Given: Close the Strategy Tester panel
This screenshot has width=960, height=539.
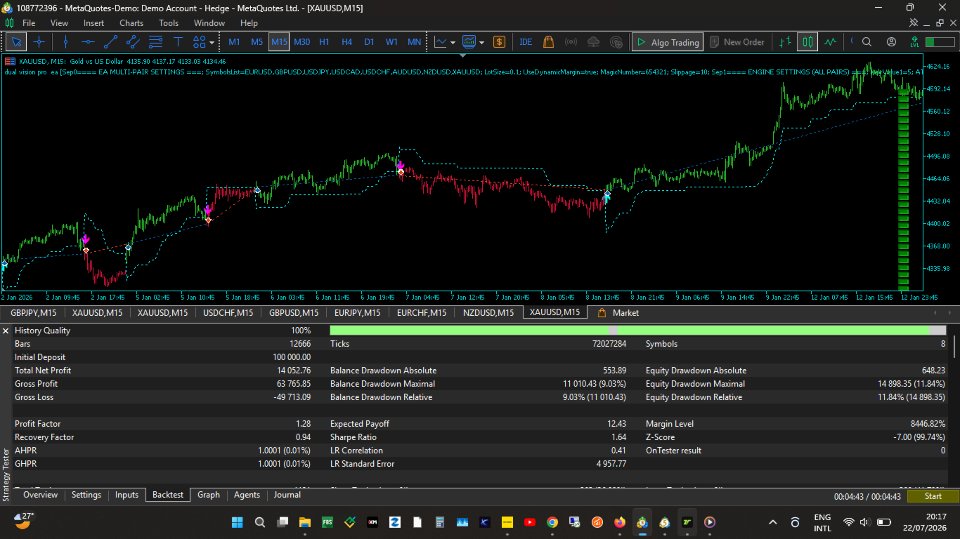Looking at the screenshot, I should (x=6, y=331).
